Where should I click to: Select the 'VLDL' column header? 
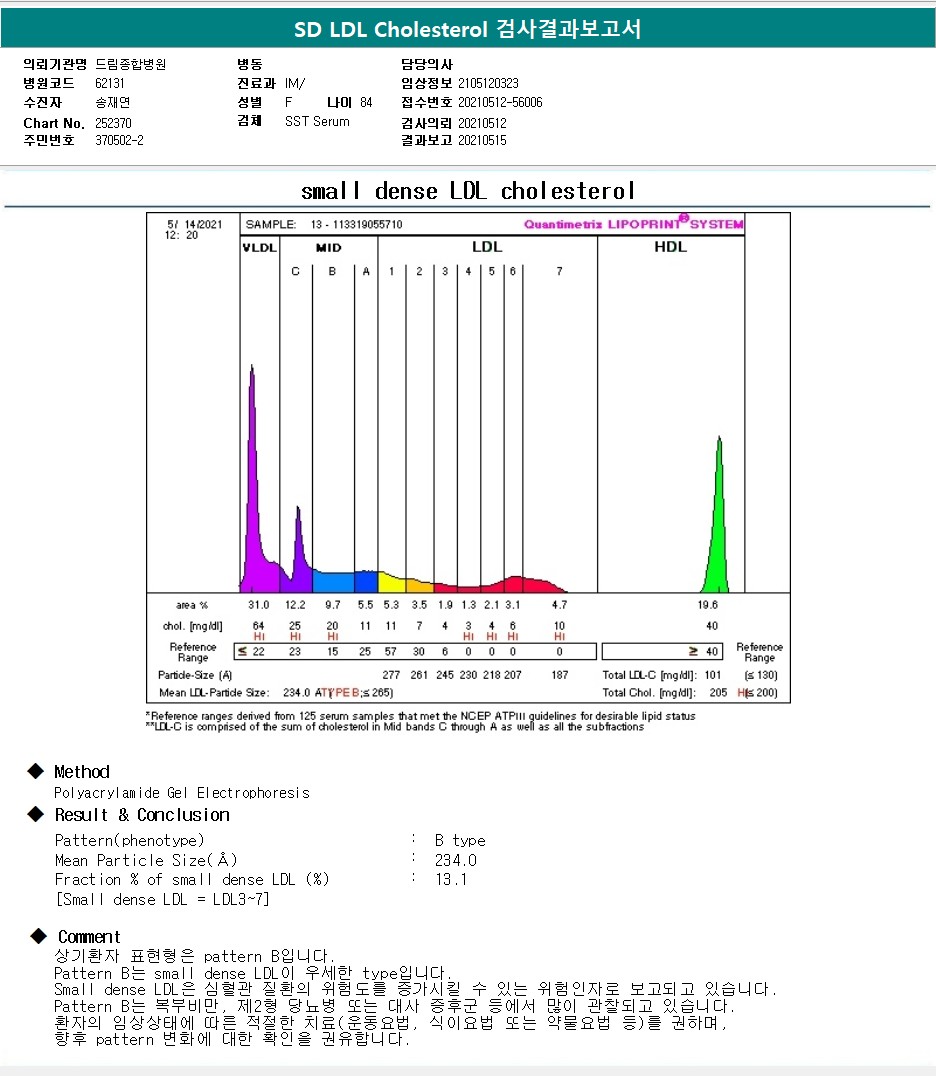click(259, 248)
